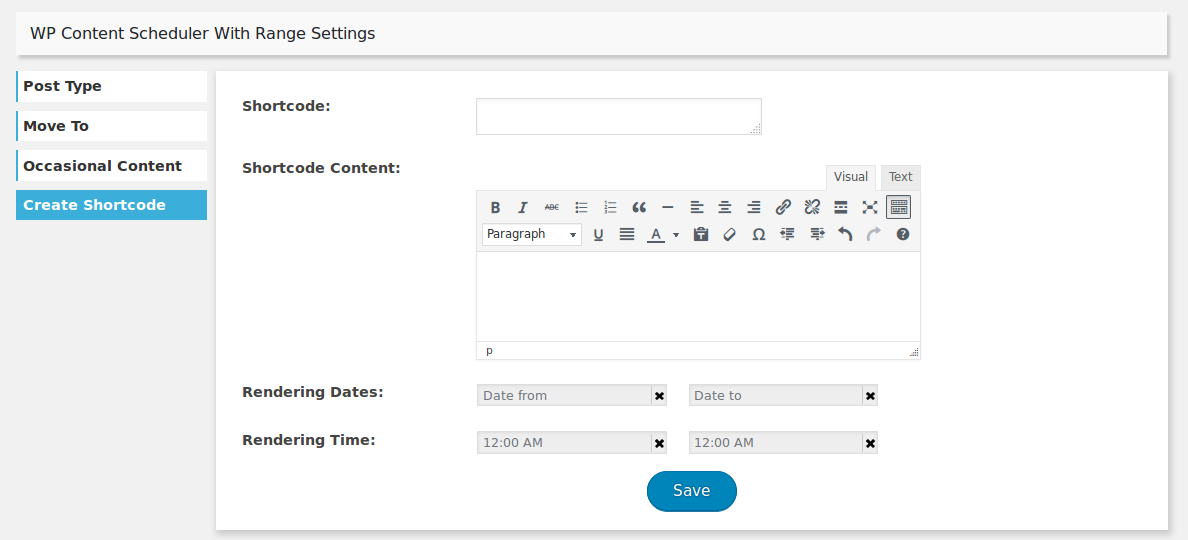Decrease indent of the paragraph
Screen dimensions: 1188x540
[x=787, y=235]
